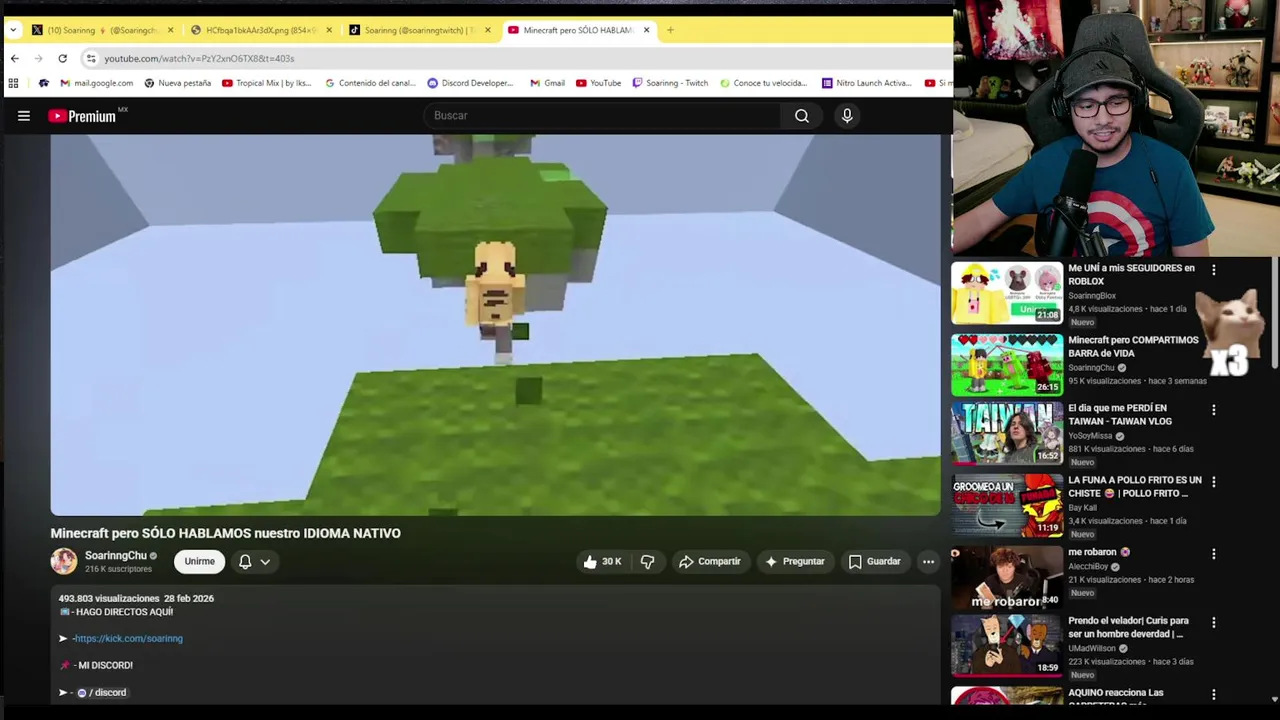Open the kick.com/soarinng link
This screenshot has height=720, width=1280.
pyautogui.click(x=128, y=638)
